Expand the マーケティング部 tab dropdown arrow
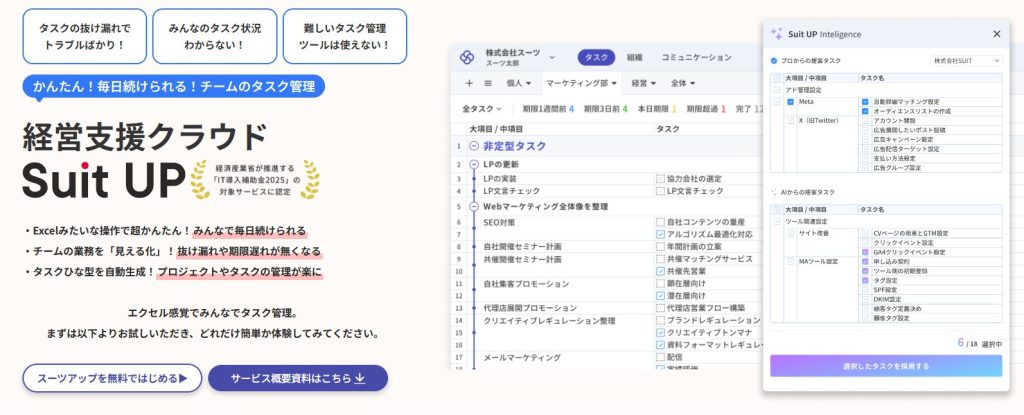The height and width of the screenshot is (415, 1024). (x=614, y=84)
